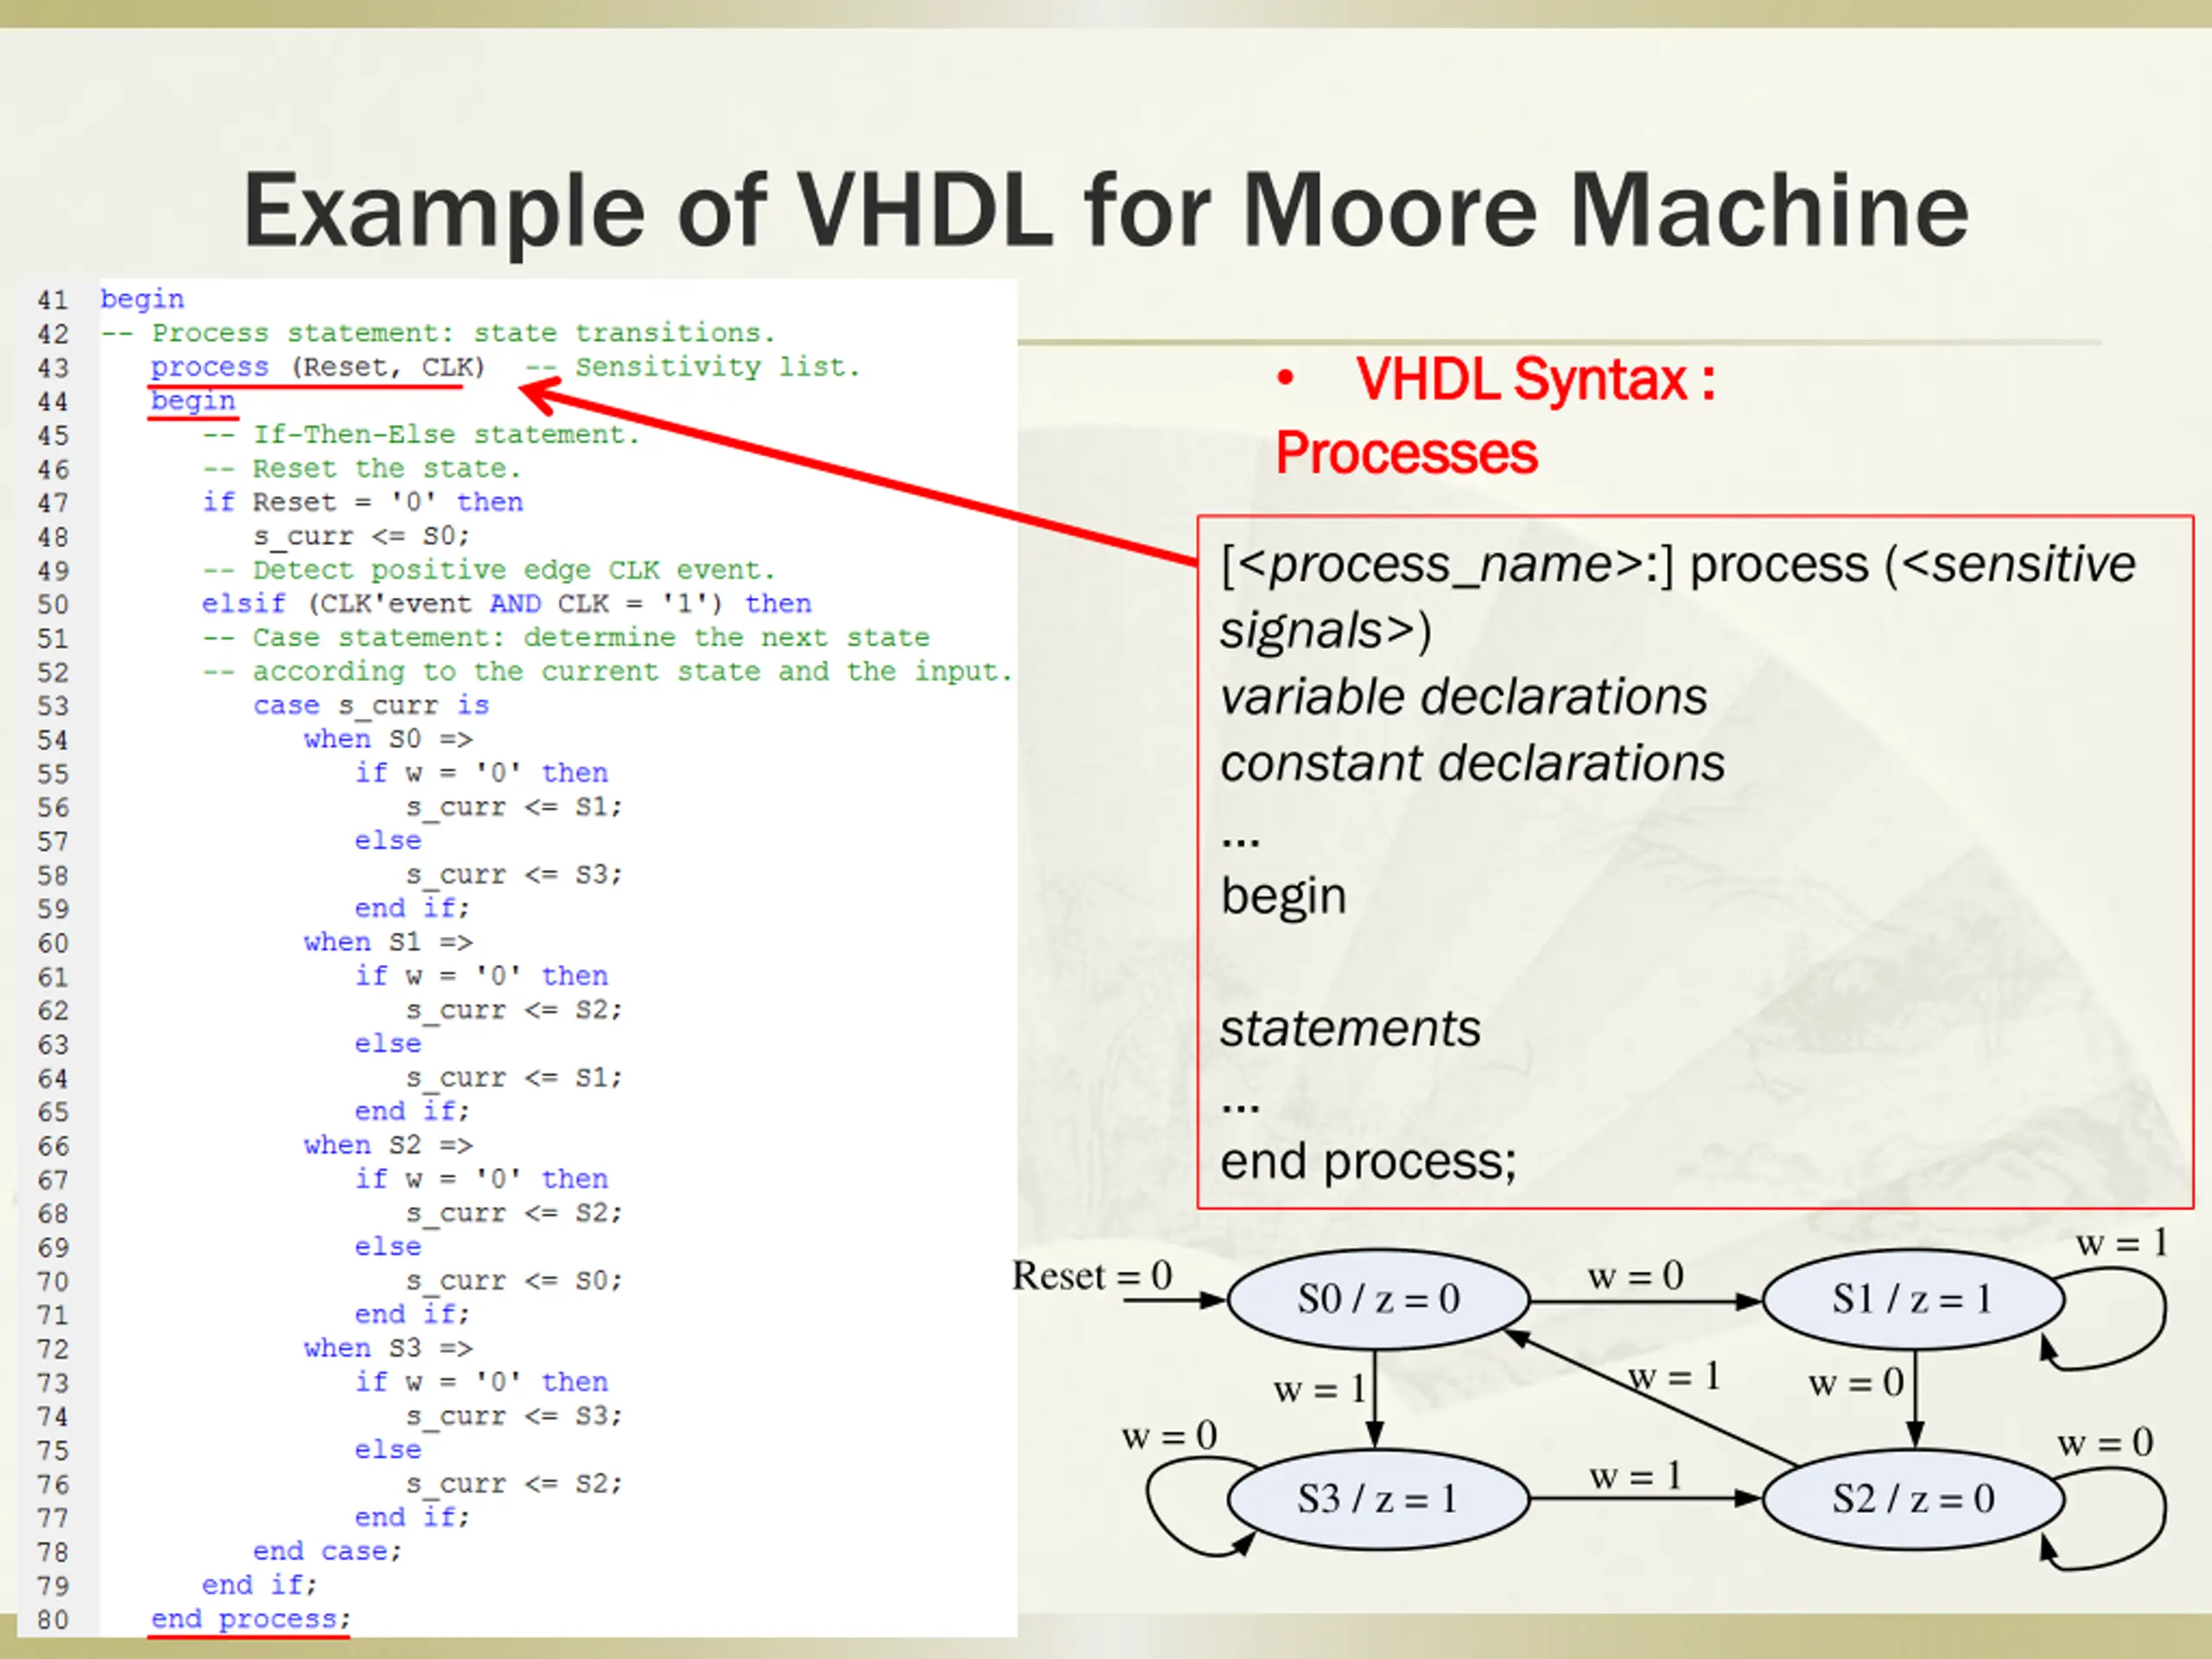Click the 'Reset = 0' label in diagram

[x=1092, y=1275]
